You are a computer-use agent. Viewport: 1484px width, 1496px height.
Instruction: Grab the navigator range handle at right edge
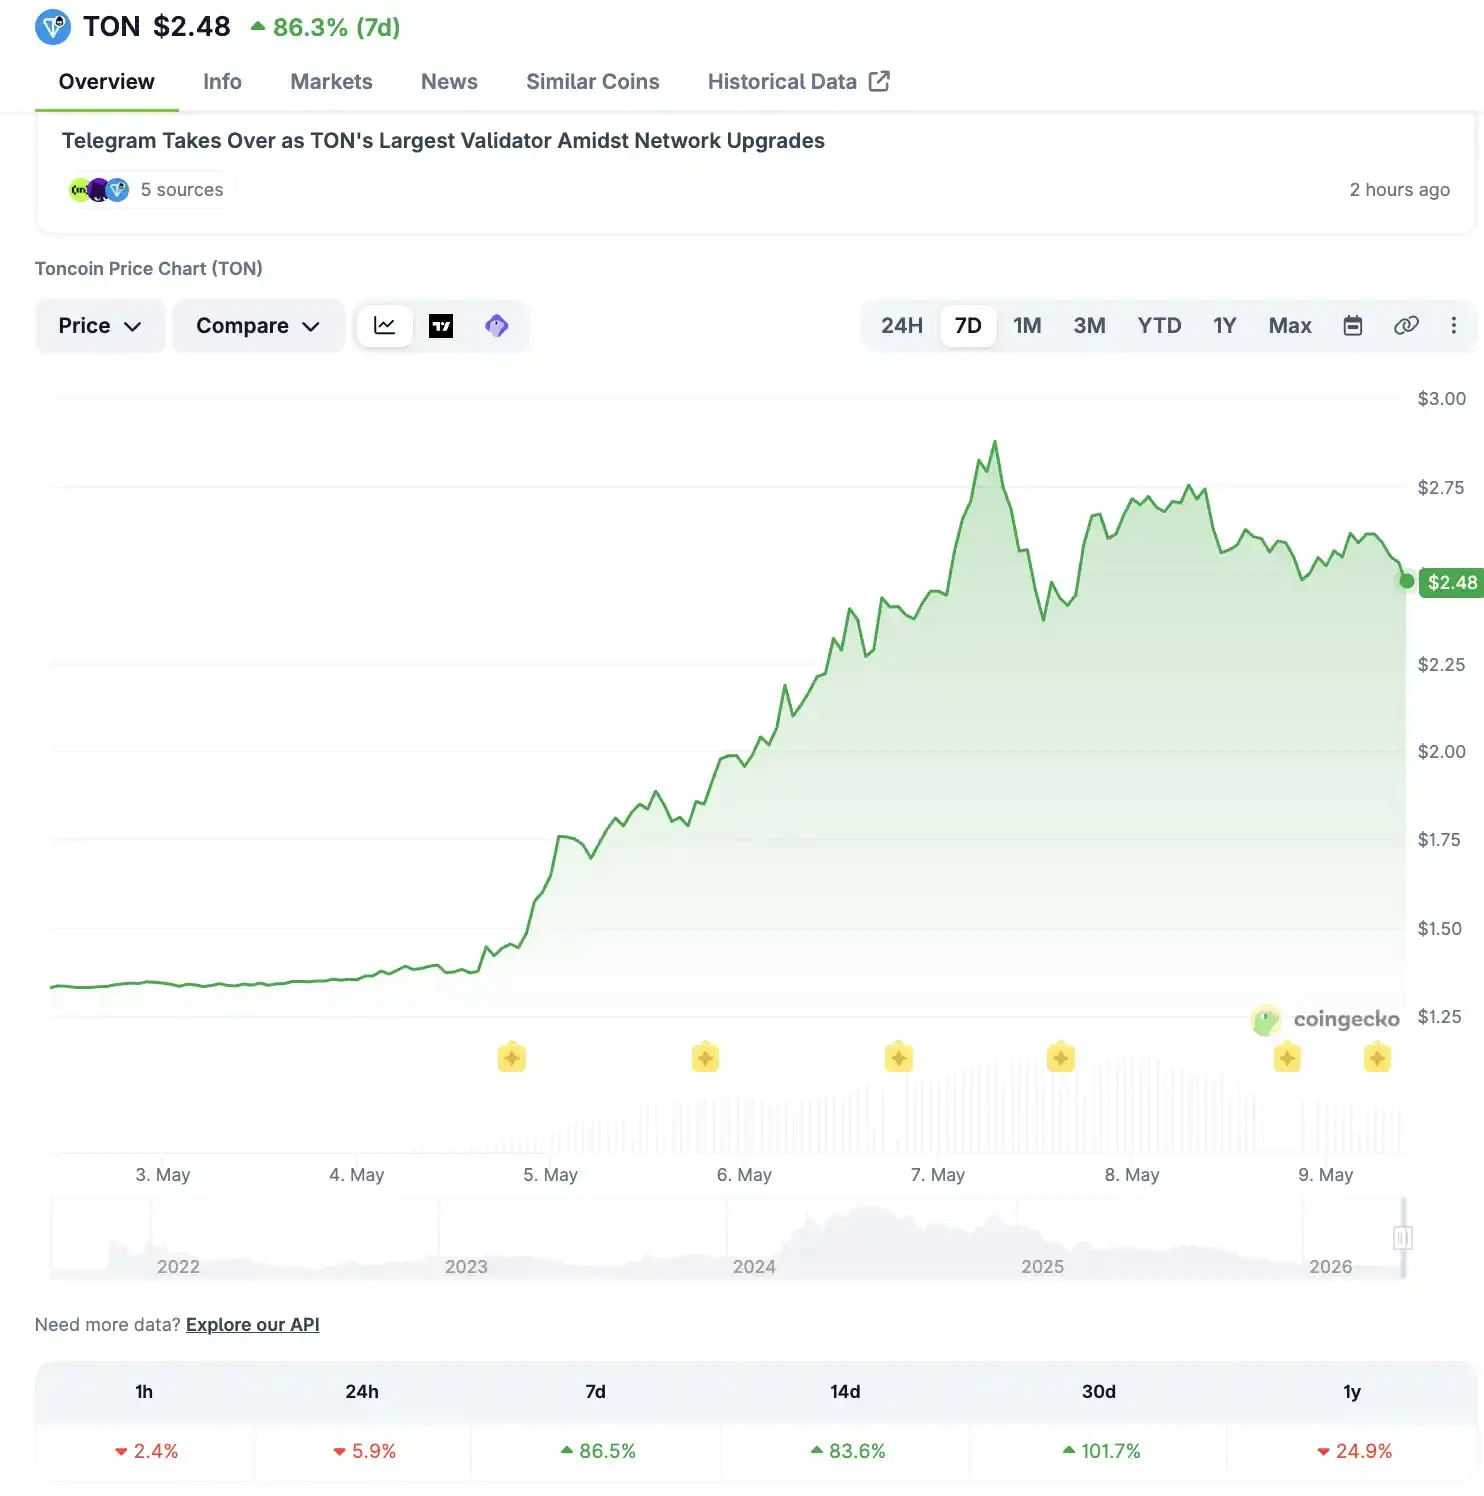(1402, 1238)
